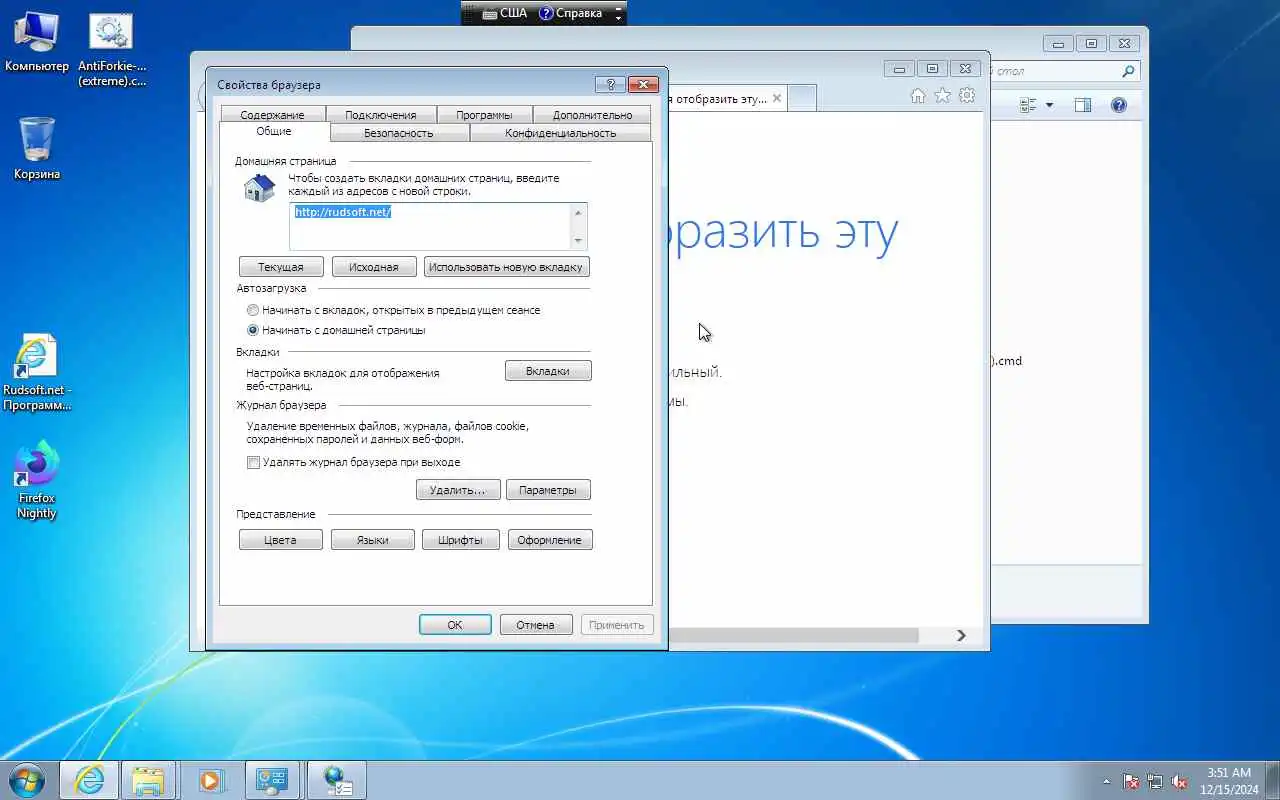Switch to the Безопасность tab

399,133
